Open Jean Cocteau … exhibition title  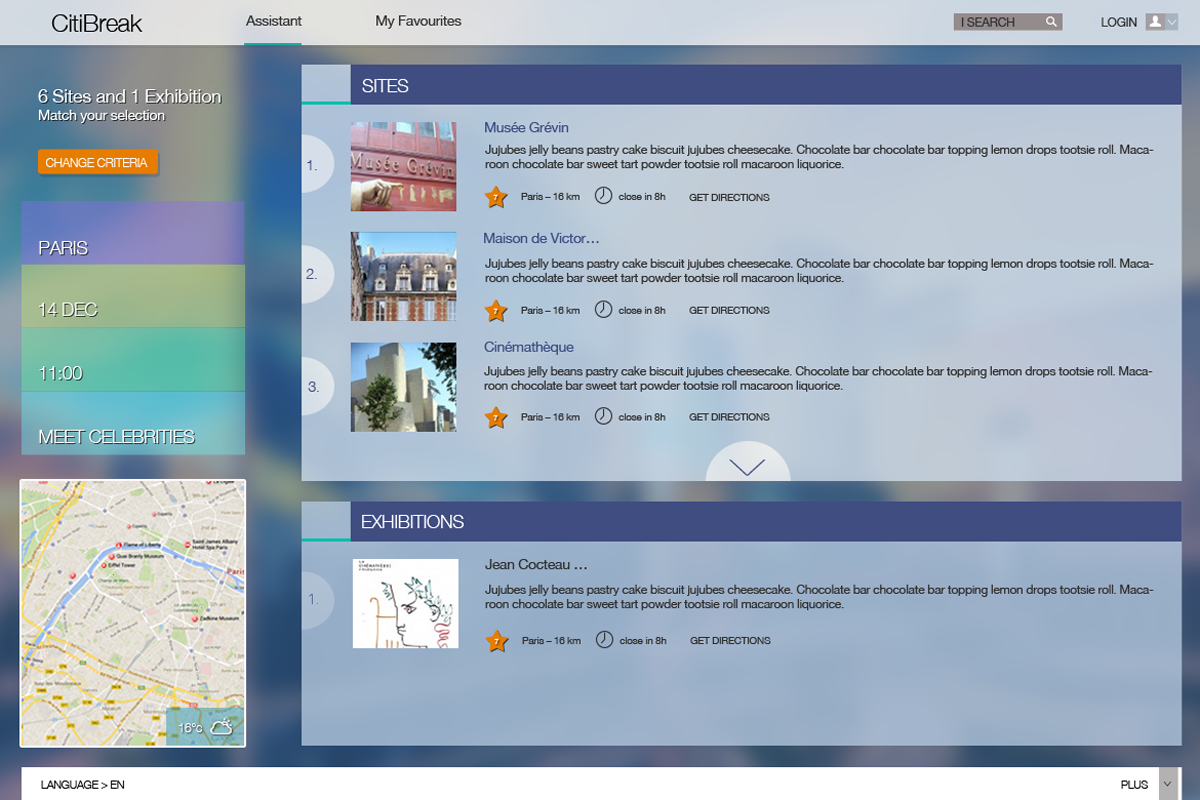(x=536, y=565)
